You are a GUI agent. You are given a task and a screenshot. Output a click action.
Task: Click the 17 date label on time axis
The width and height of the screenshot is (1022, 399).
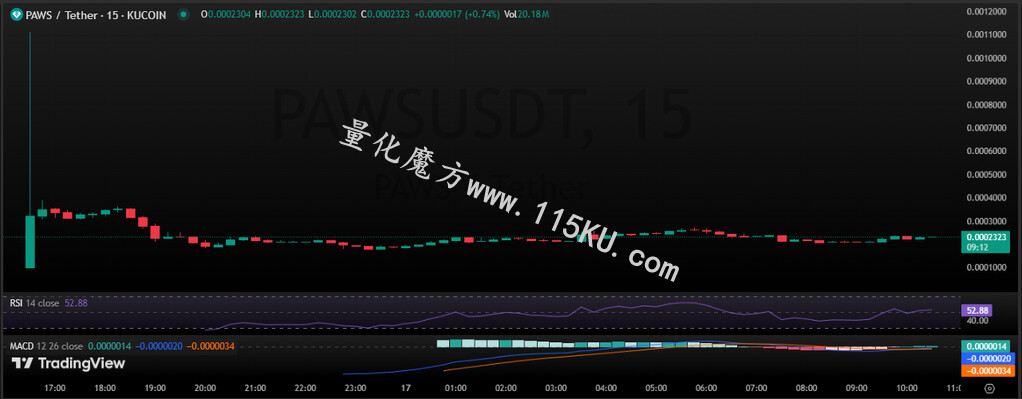coord(405,388)
